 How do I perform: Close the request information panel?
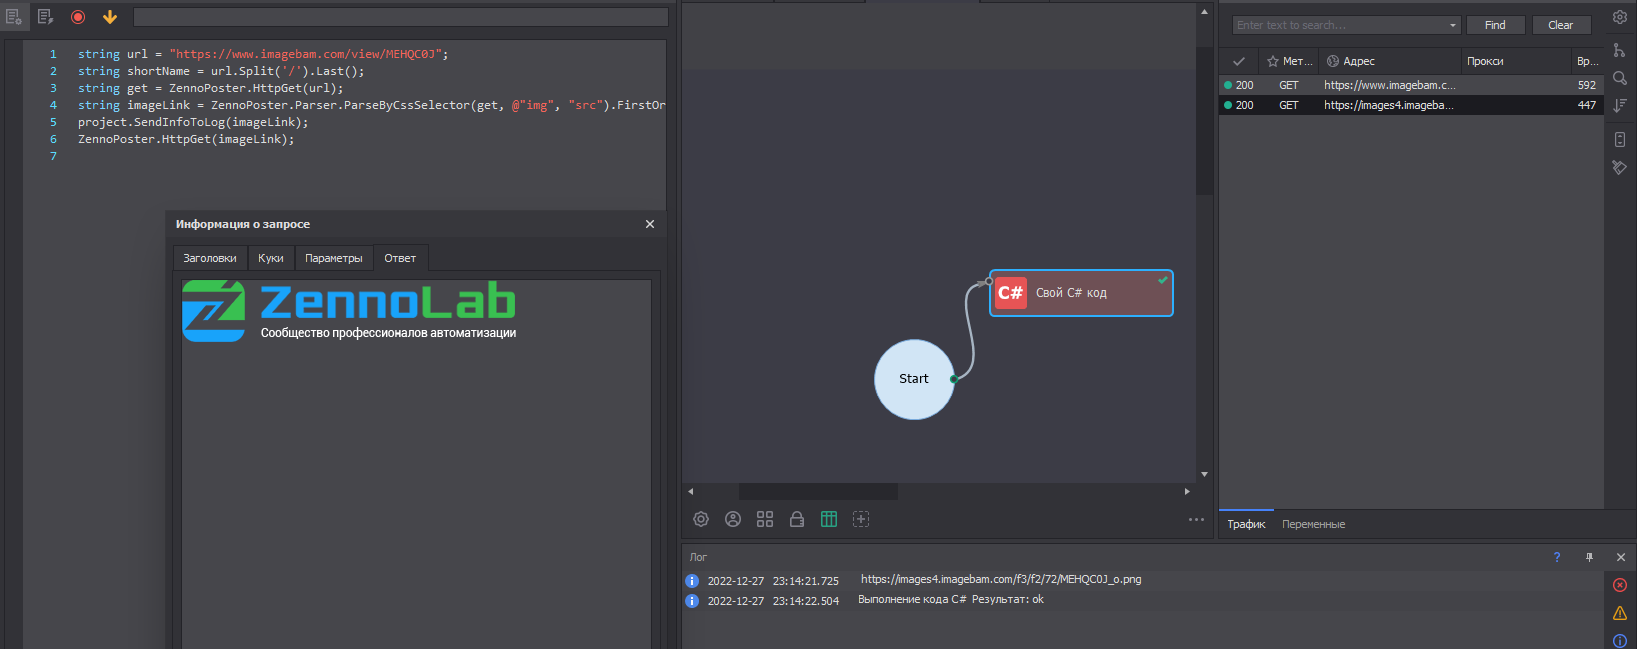coord(650,224)
